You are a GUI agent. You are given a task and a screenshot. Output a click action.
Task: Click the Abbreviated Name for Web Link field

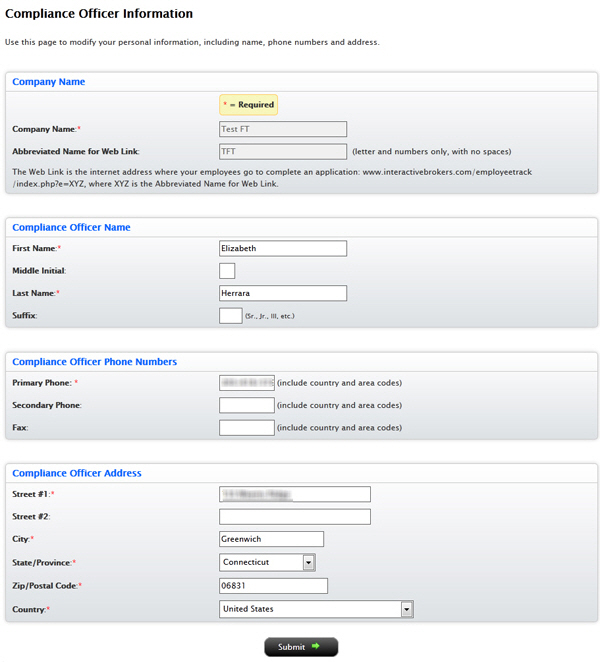pos(283,152)
